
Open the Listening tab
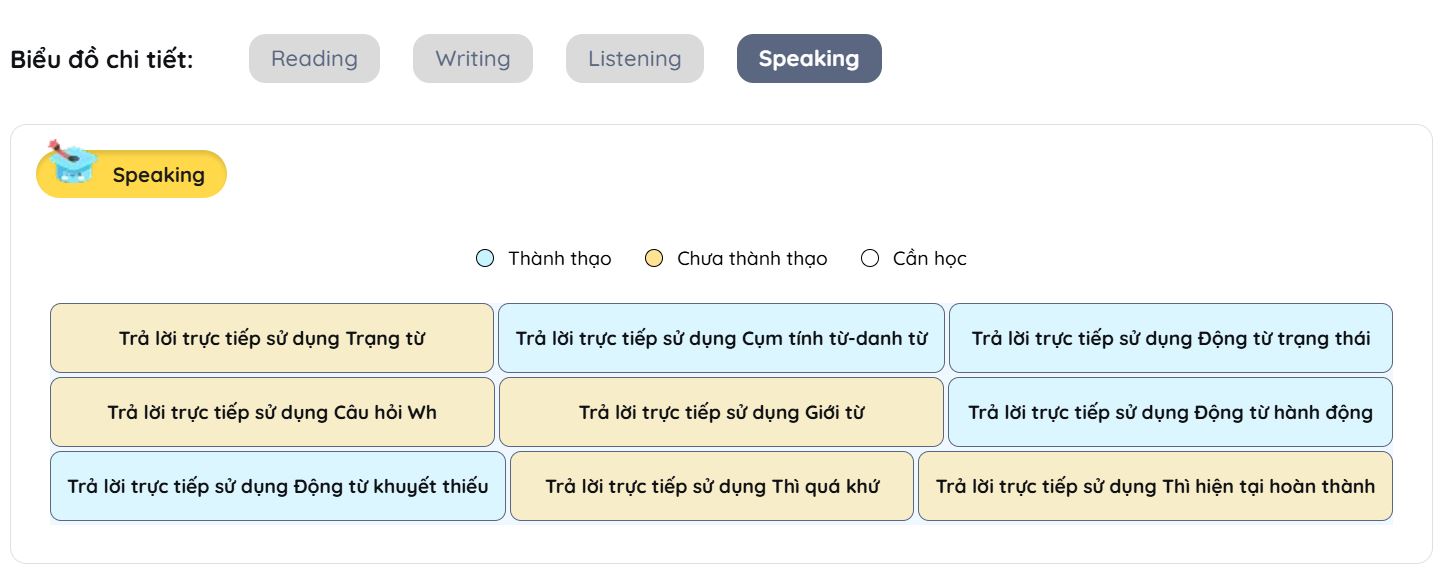click(x=635, y=59)
